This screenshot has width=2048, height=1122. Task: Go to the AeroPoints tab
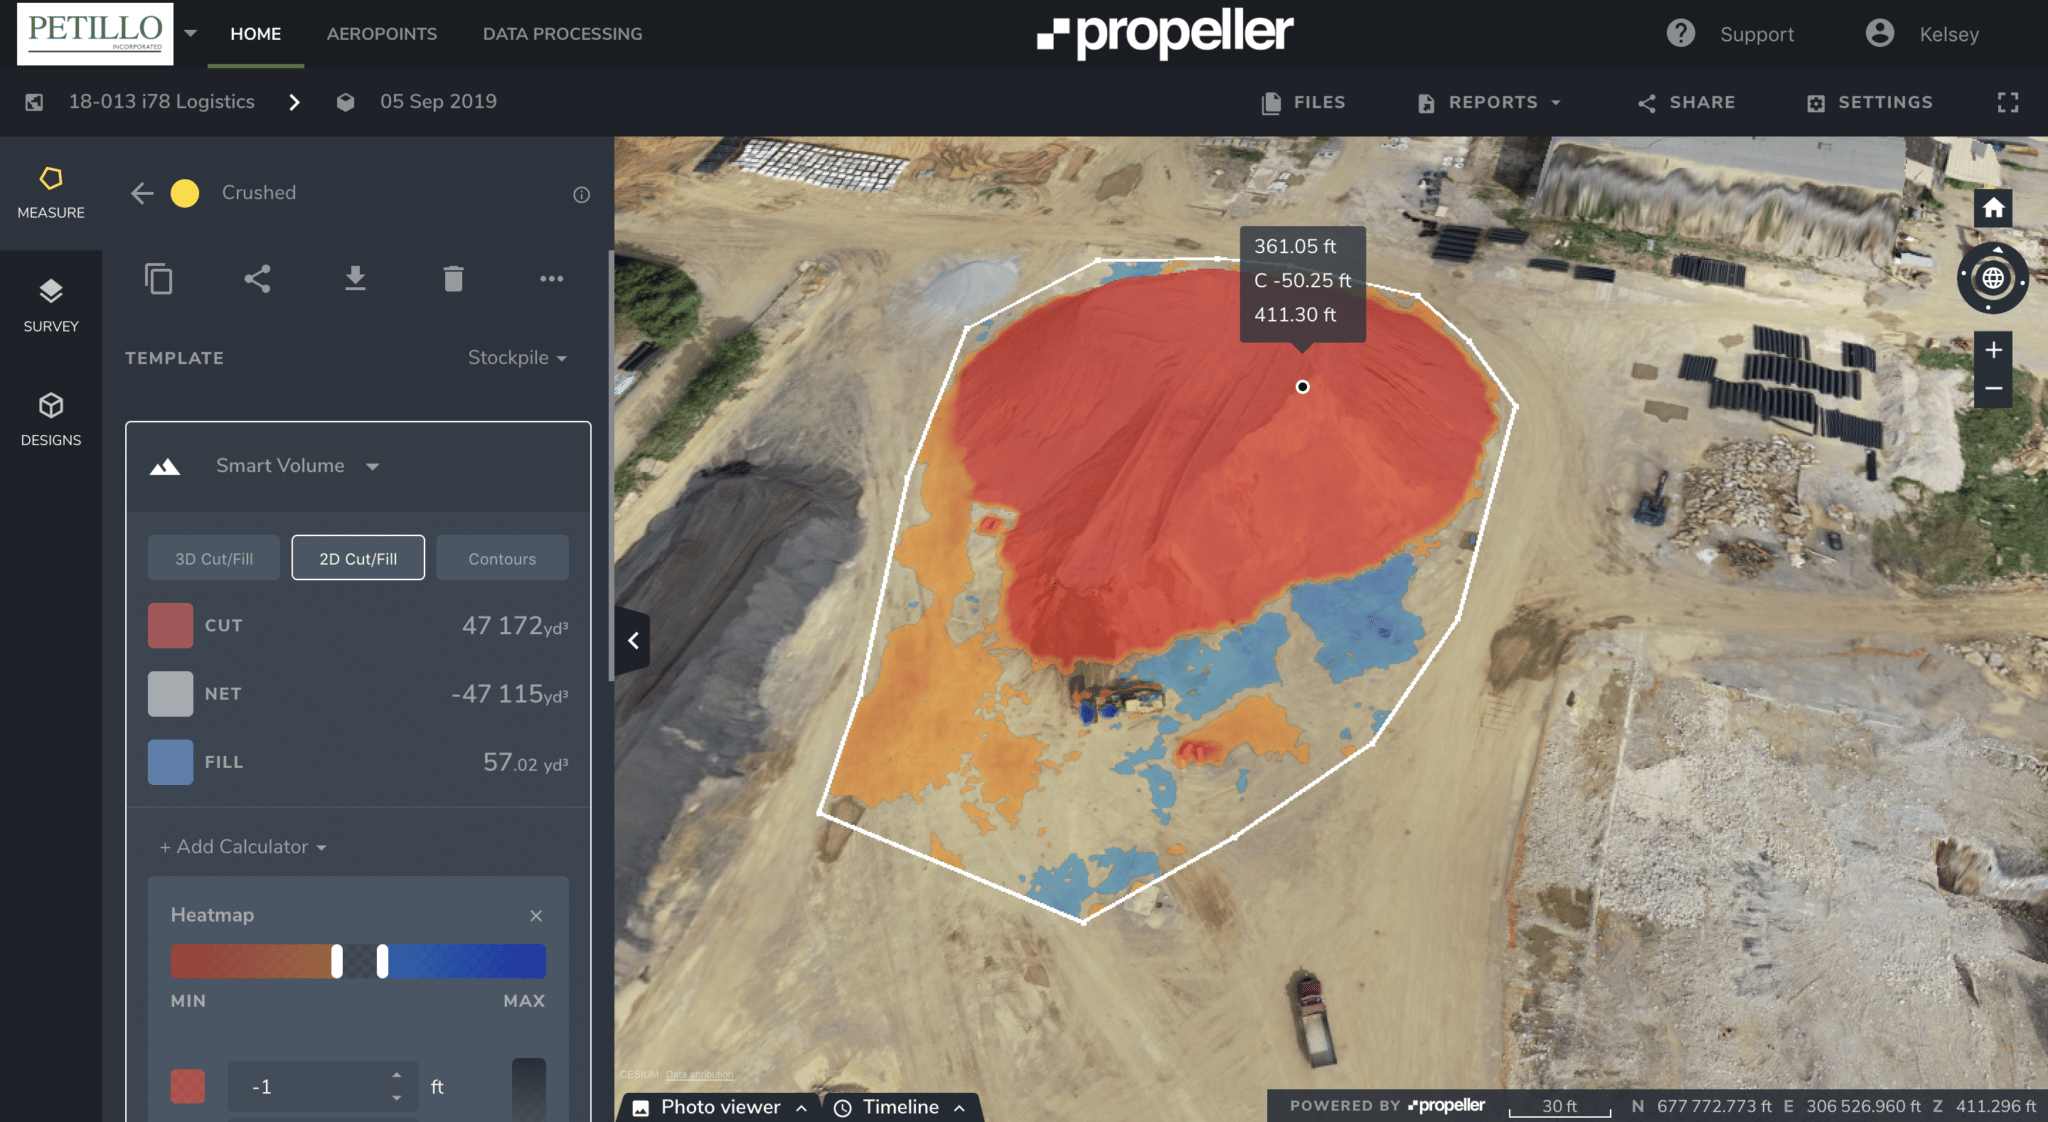[x=381, y=34]
